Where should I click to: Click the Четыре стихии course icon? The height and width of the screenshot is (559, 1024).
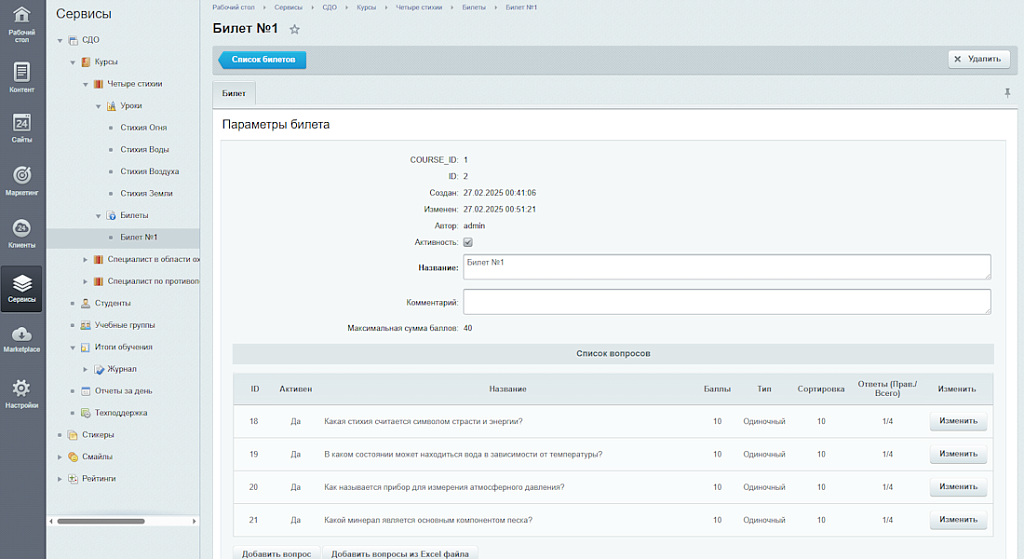99,84
